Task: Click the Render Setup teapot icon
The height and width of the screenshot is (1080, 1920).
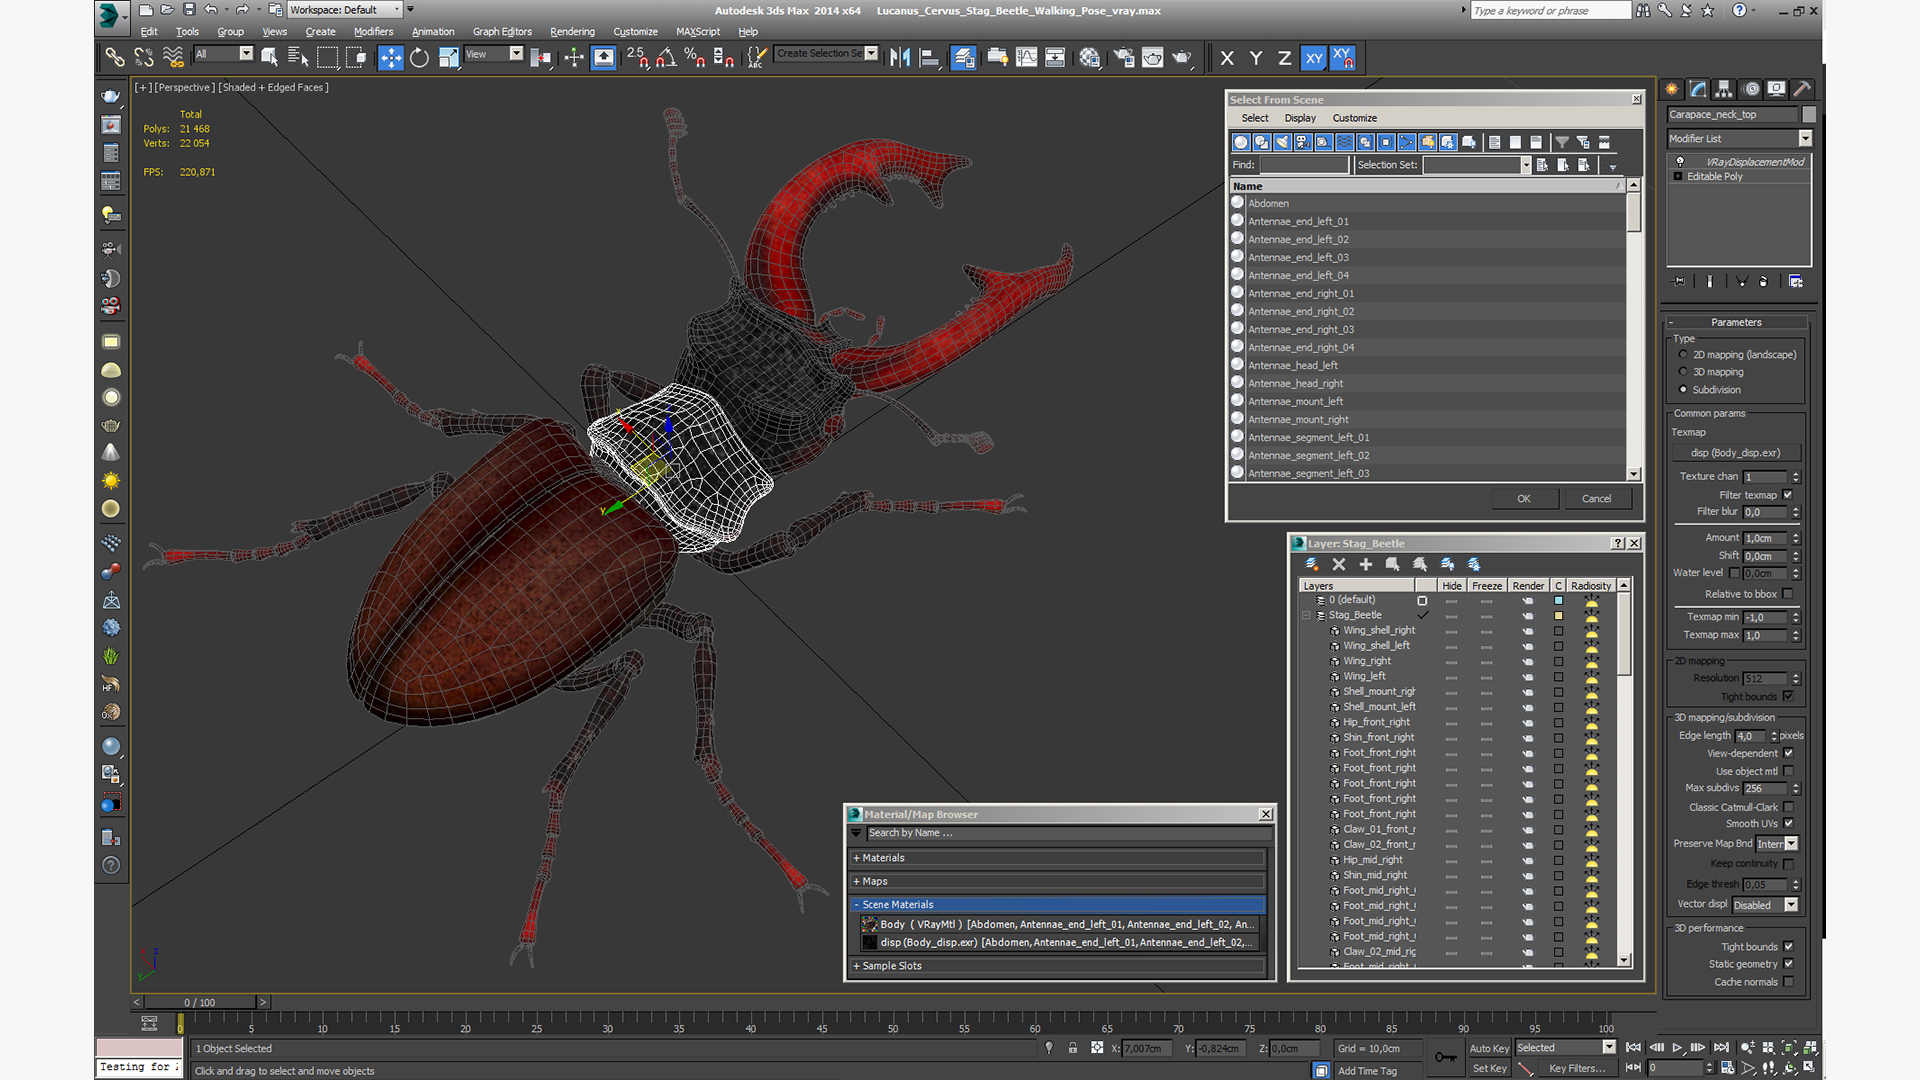Action: (x=1124, y=57)
